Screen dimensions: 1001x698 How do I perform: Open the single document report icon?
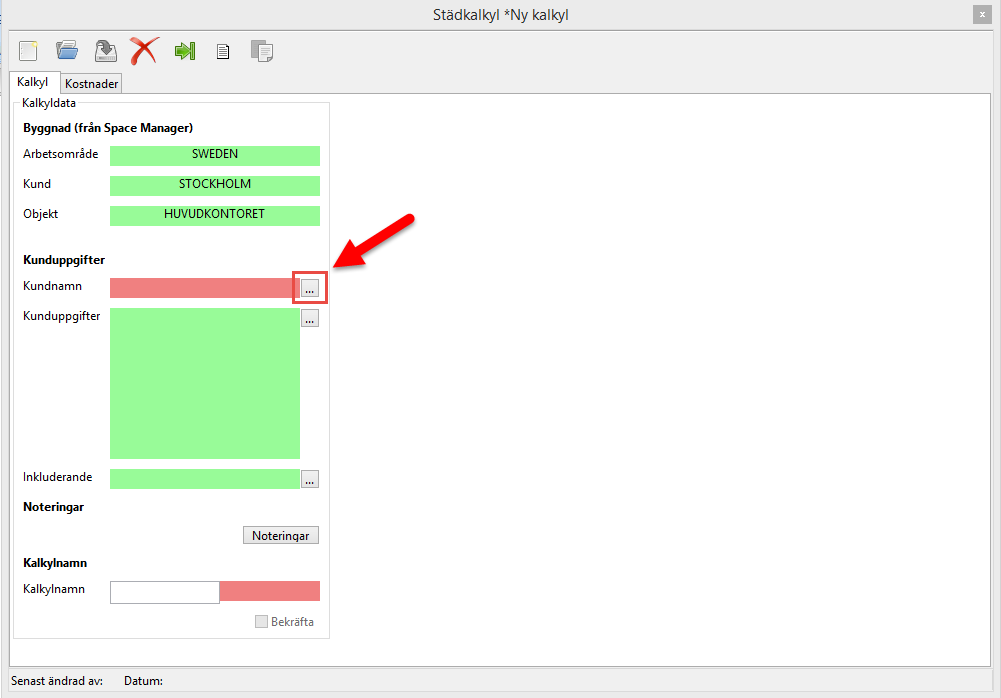click(224, 51)
